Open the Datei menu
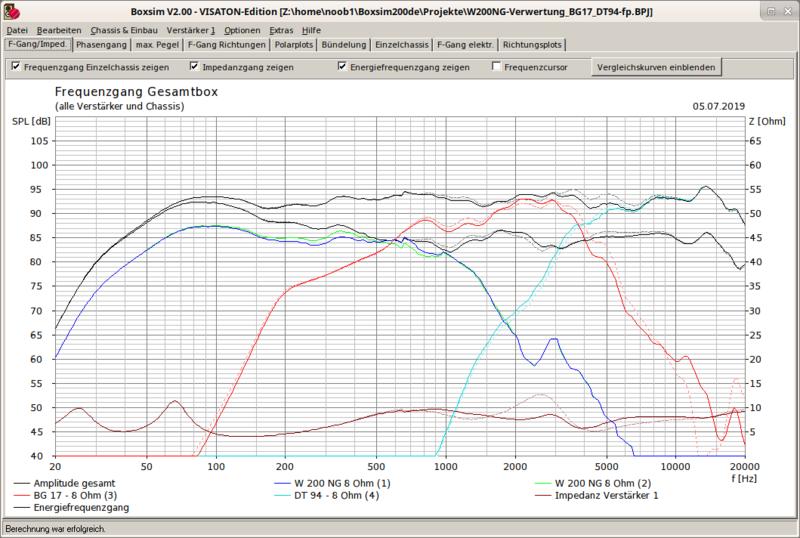 [17, 31]
